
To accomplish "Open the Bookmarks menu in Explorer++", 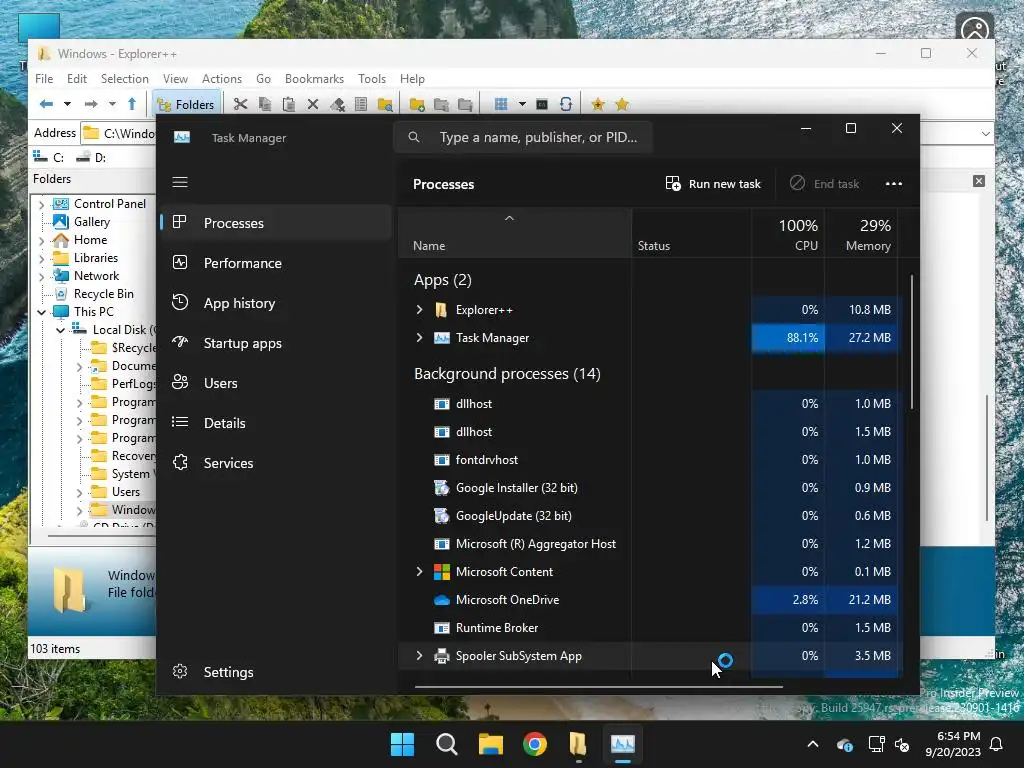I will coord(314,78).
